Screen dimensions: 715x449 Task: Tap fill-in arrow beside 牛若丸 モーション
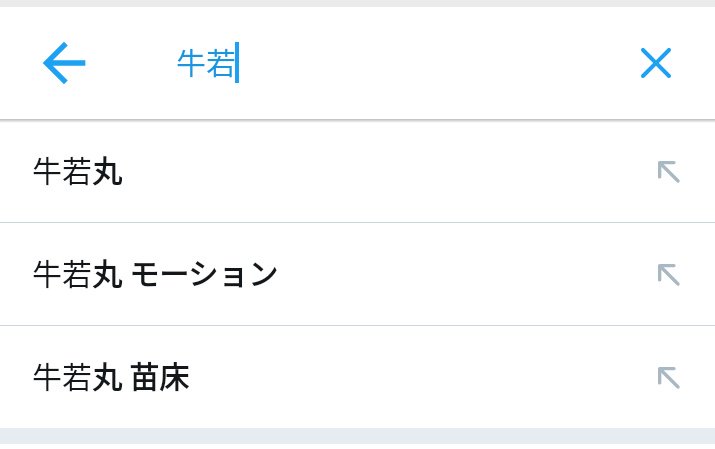click(x=668, y=274)
